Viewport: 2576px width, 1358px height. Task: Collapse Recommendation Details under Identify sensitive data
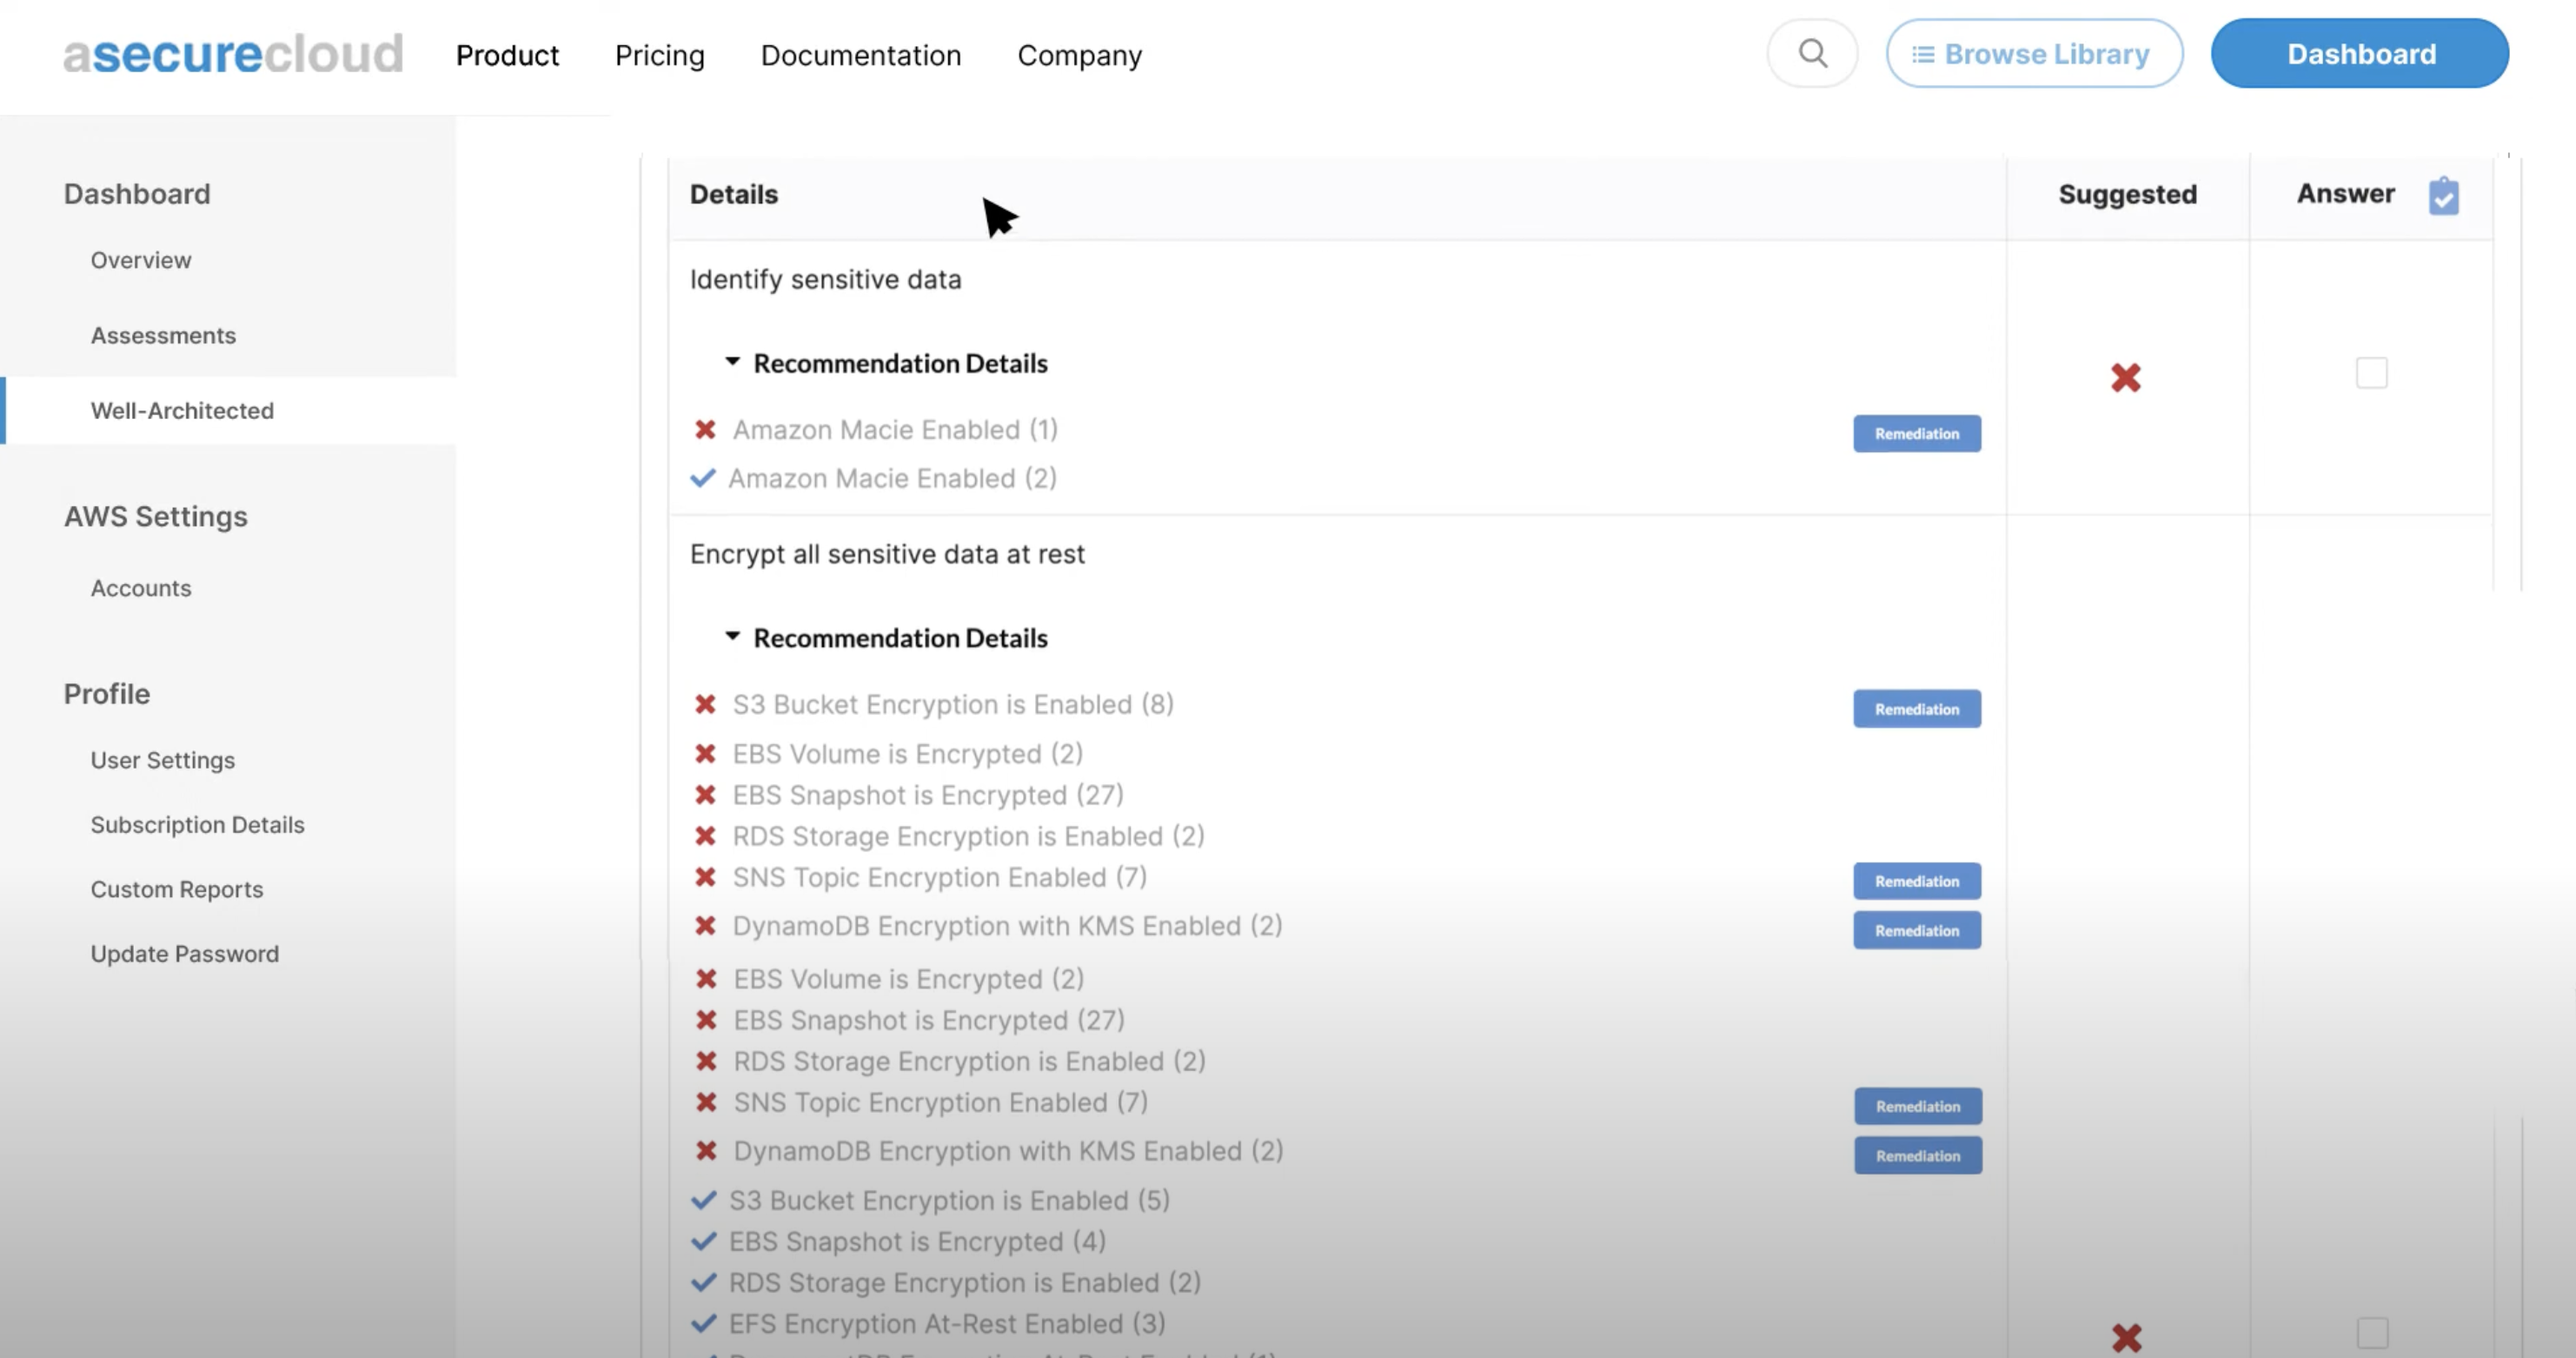732,361
